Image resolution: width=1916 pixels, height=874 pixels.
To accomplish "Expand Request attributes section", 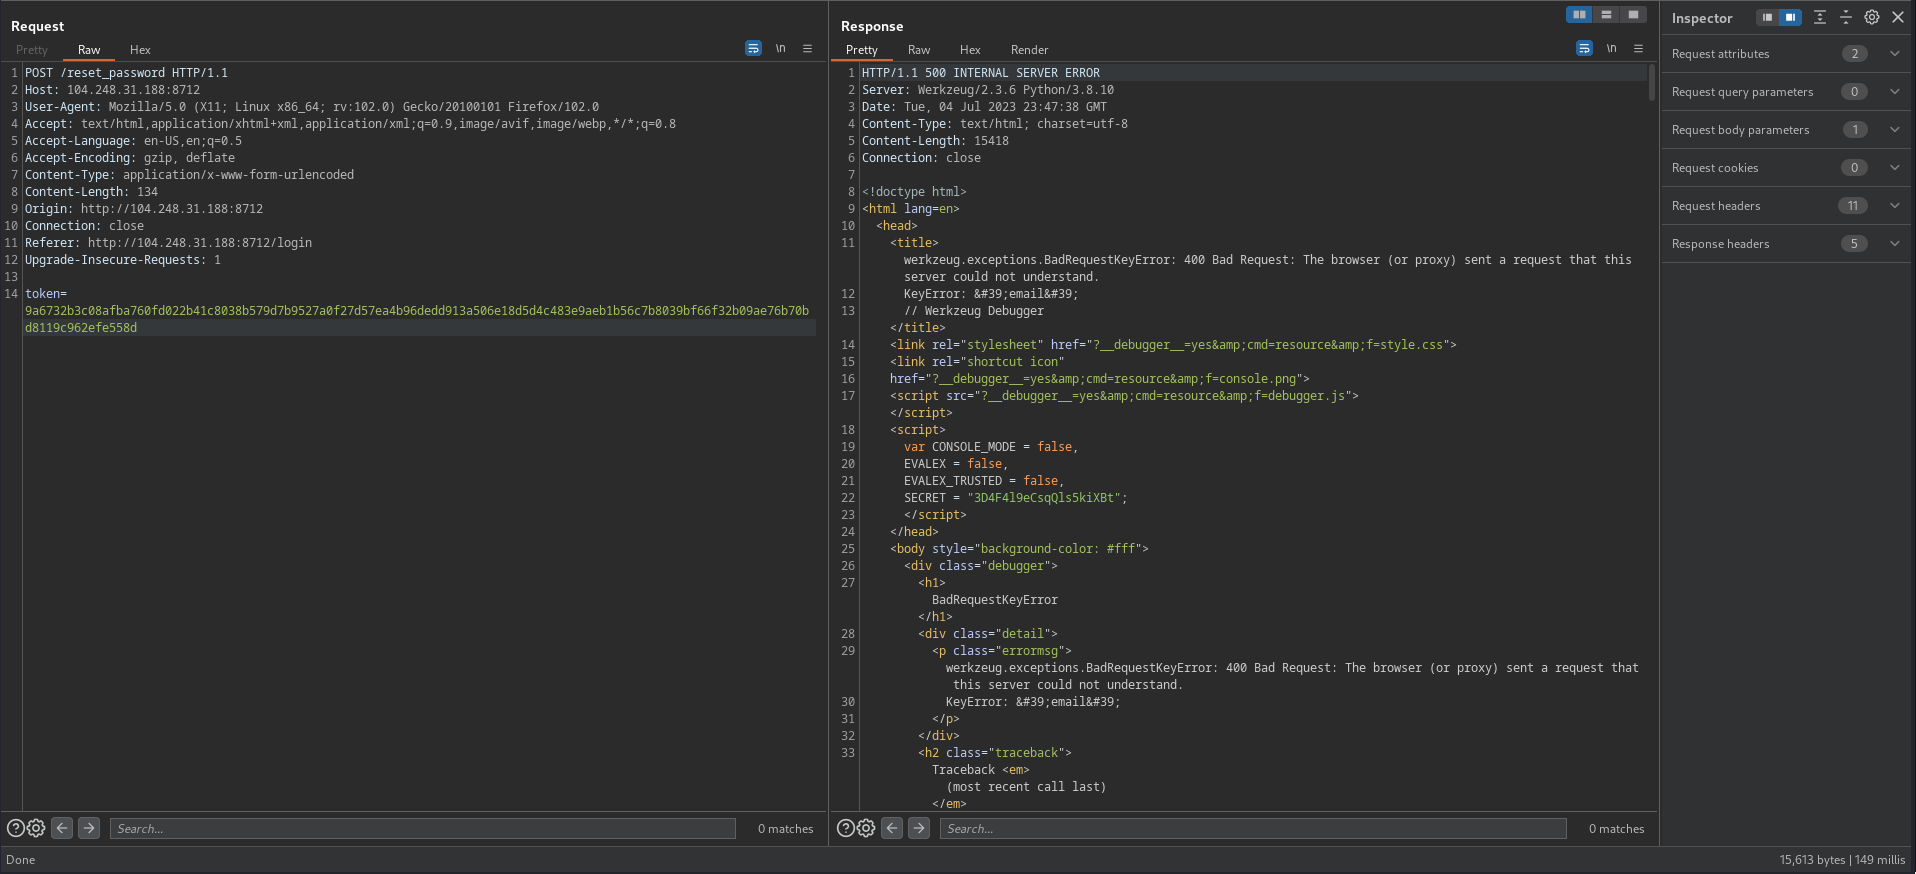I will click(x=1895, y=54).
